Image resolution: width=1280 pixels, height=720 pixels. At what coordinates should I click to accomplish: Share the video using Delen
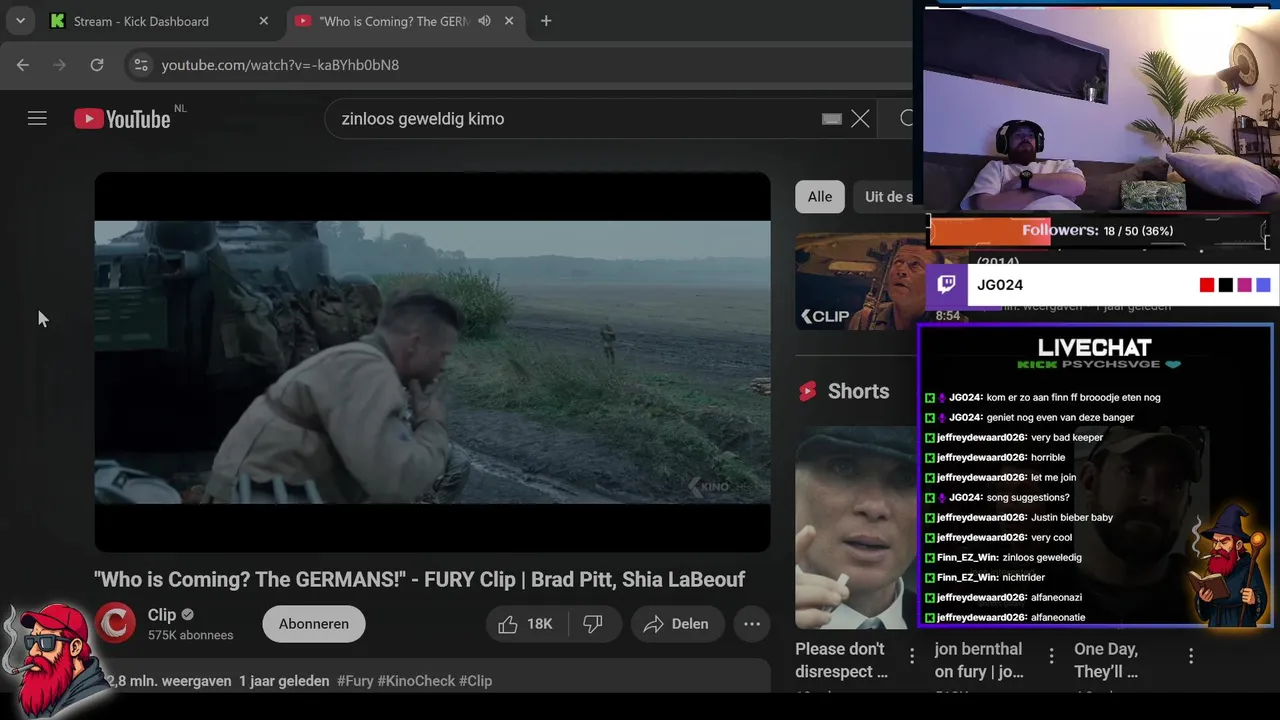coord(676,624)
